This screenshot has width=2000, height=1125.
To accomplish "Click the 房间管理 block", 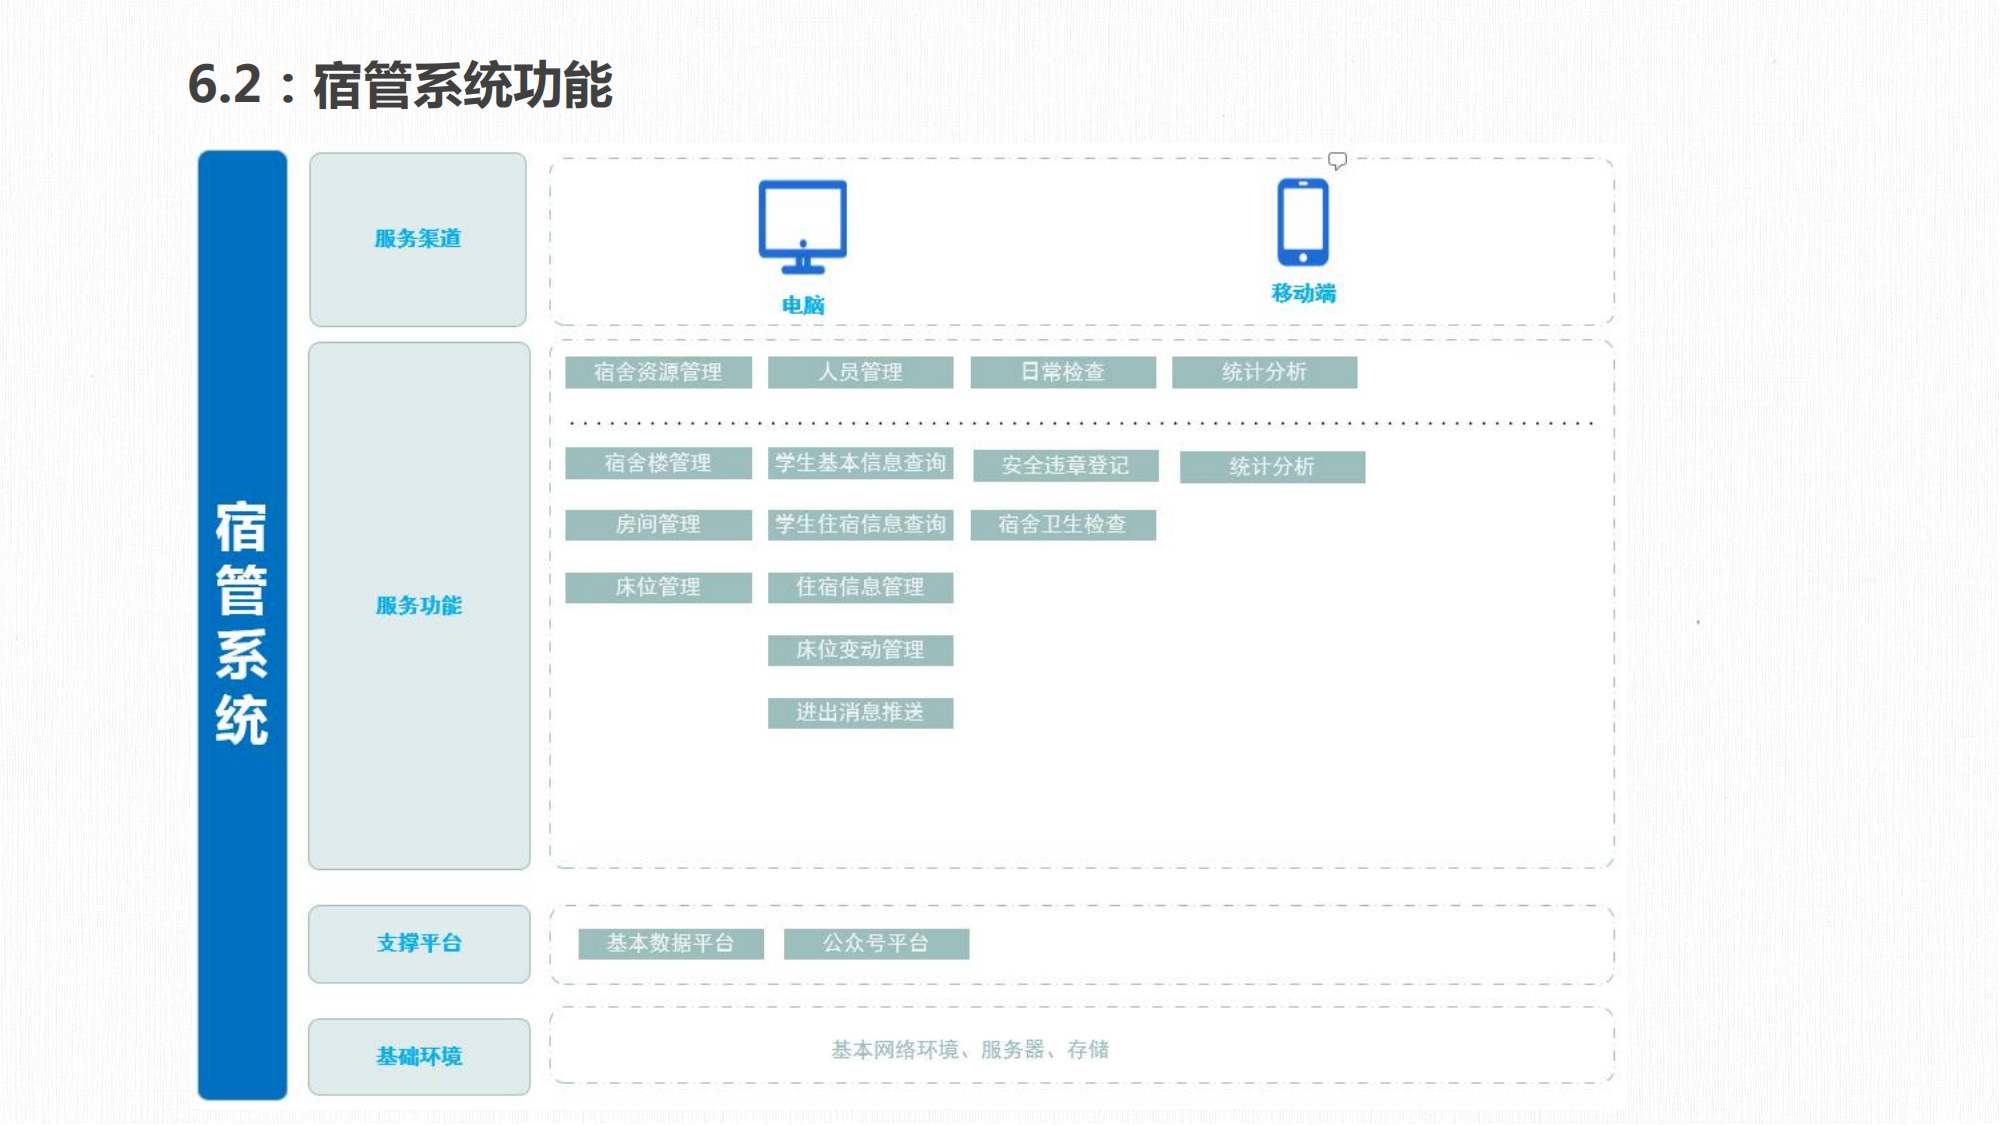I will click(658, 524).
